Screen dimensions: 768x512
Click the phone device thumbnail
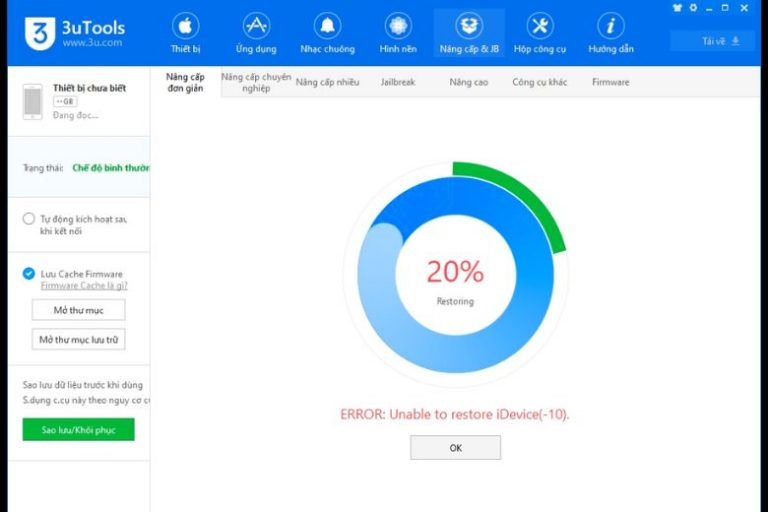coord(33,101)
